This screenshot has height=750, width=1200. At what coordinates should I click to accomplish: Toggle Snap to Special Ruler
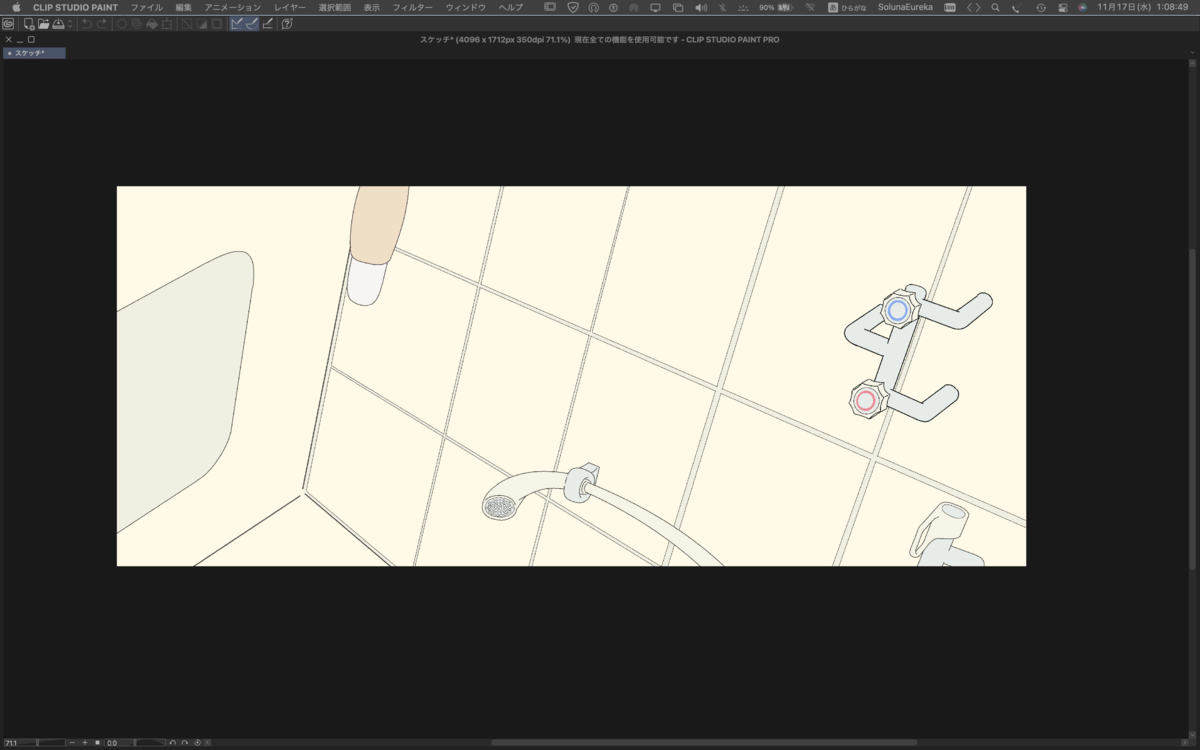click(252, 24)
